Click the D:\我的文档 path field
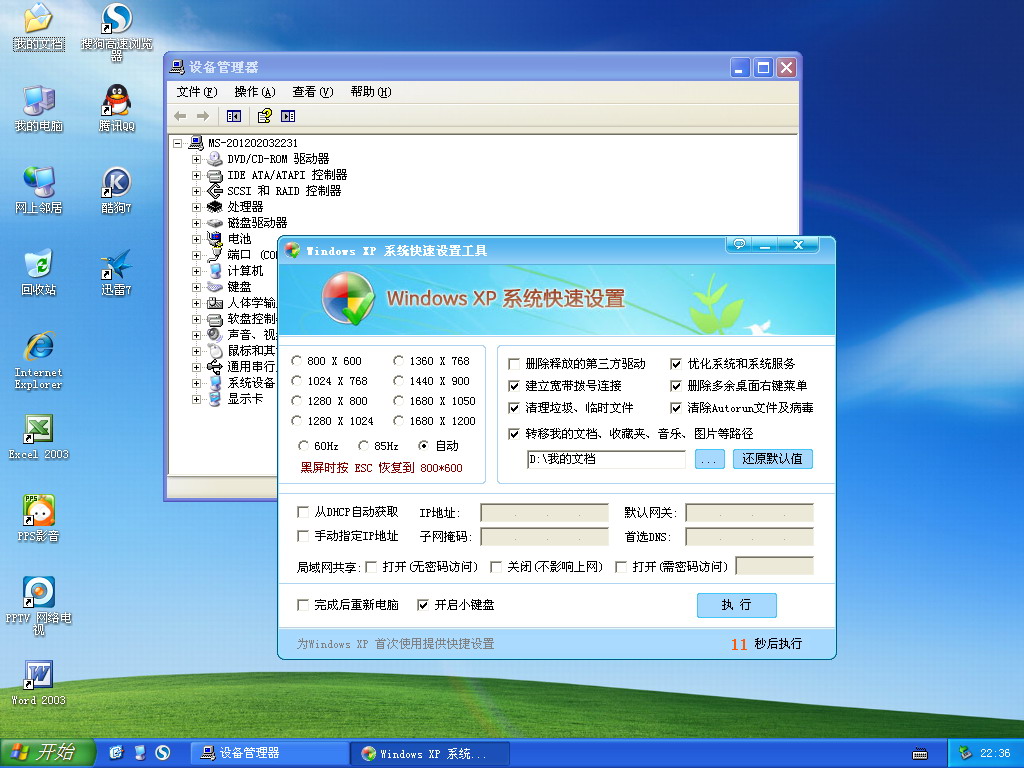This screenshot has width=1024, height=768. tap(606, 459)
